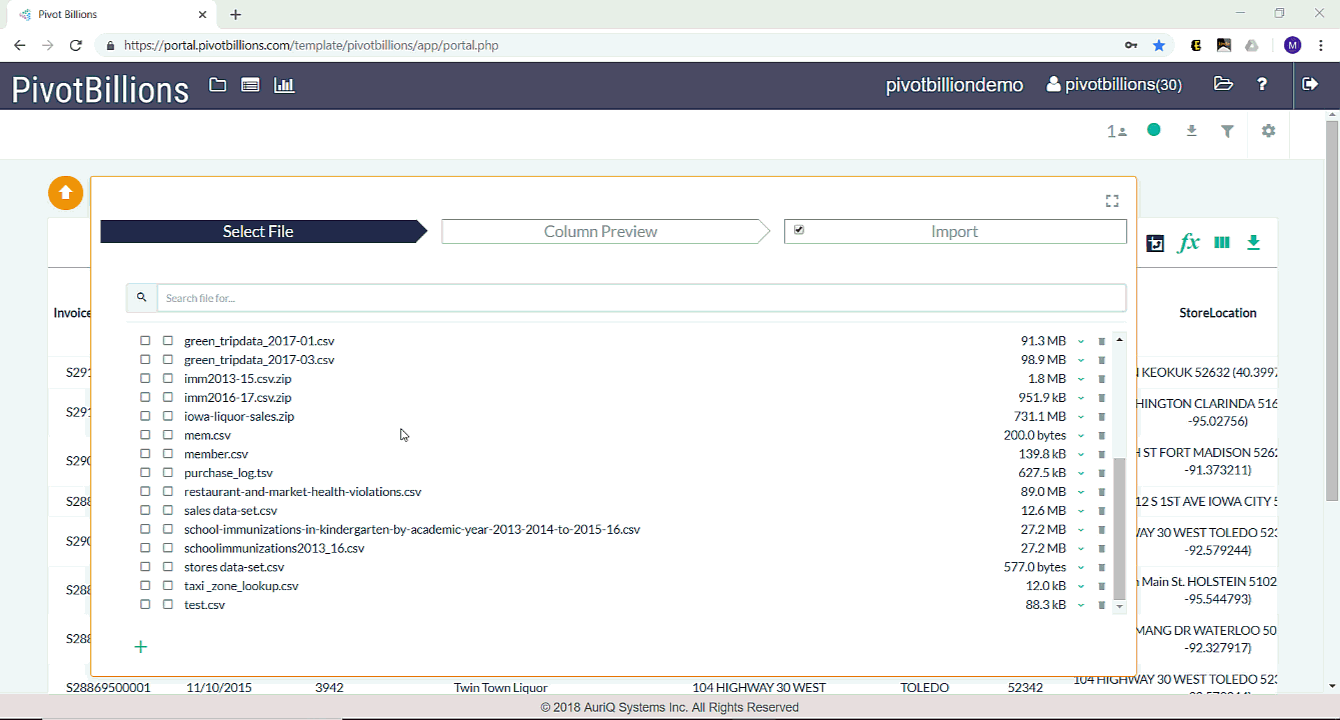The width and height of the screenshot is (1340, 720).
Task: Click the browser address bar URL
Action: pyautogui.click(x=311, y=45)
